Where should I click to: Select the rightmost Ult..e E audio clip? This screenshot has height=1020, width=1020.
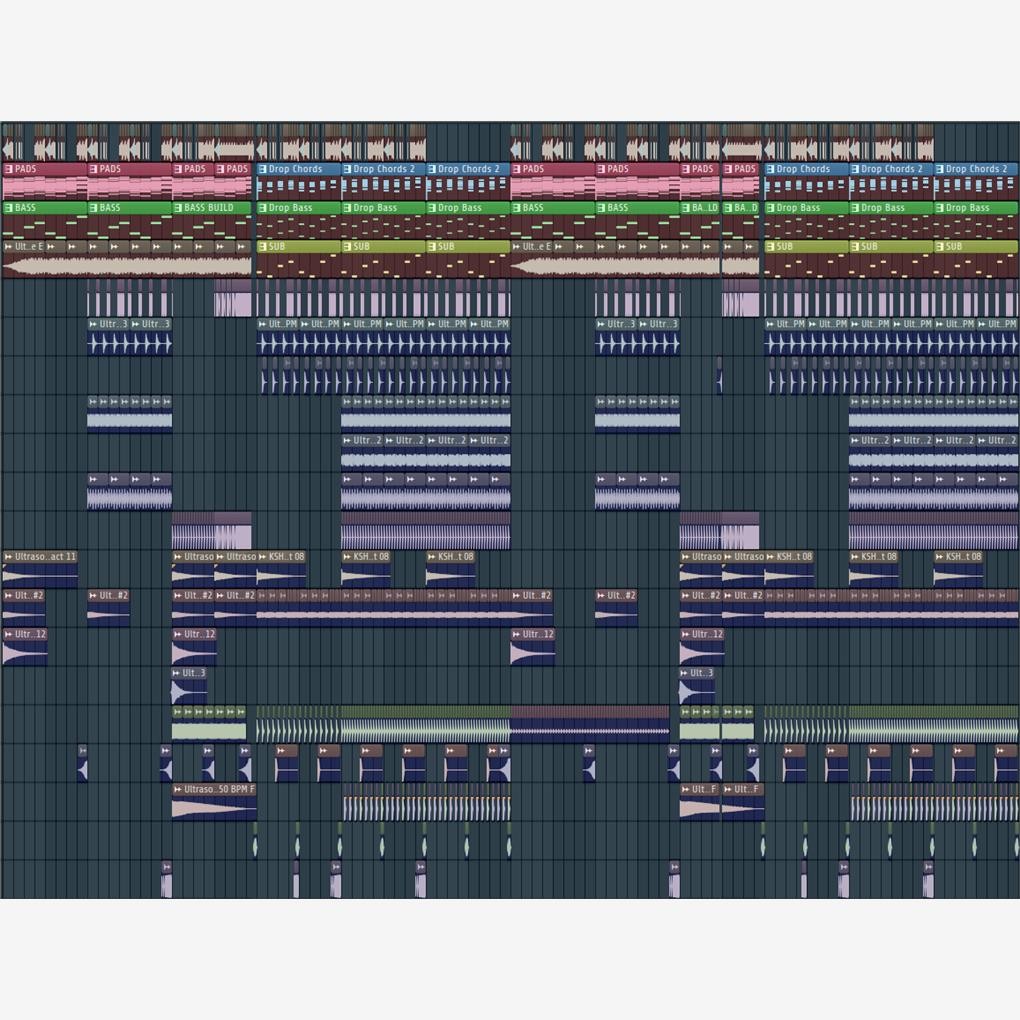[x=532, y=259]
